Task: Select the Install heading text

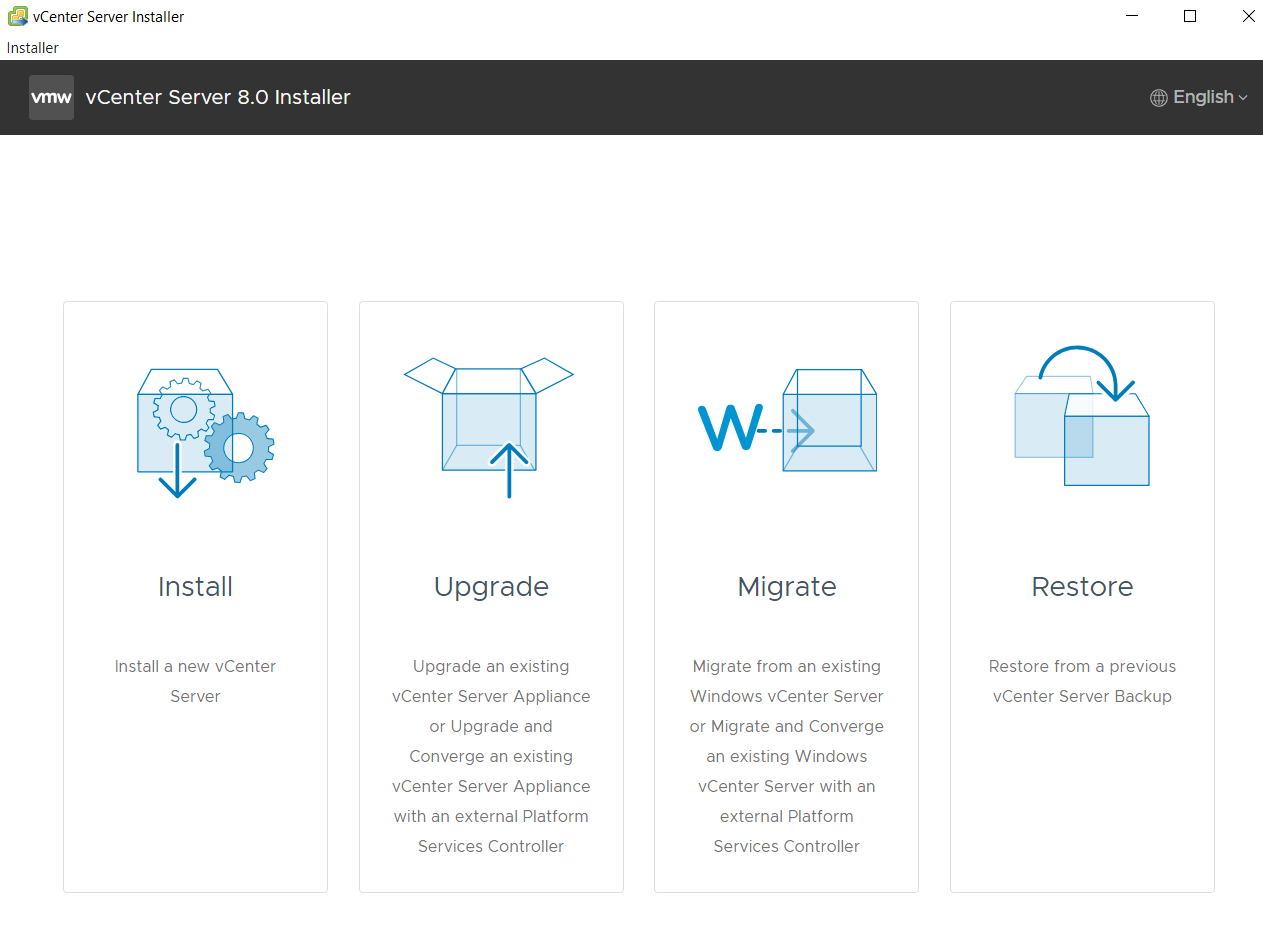Action: [x=195, y=586]
